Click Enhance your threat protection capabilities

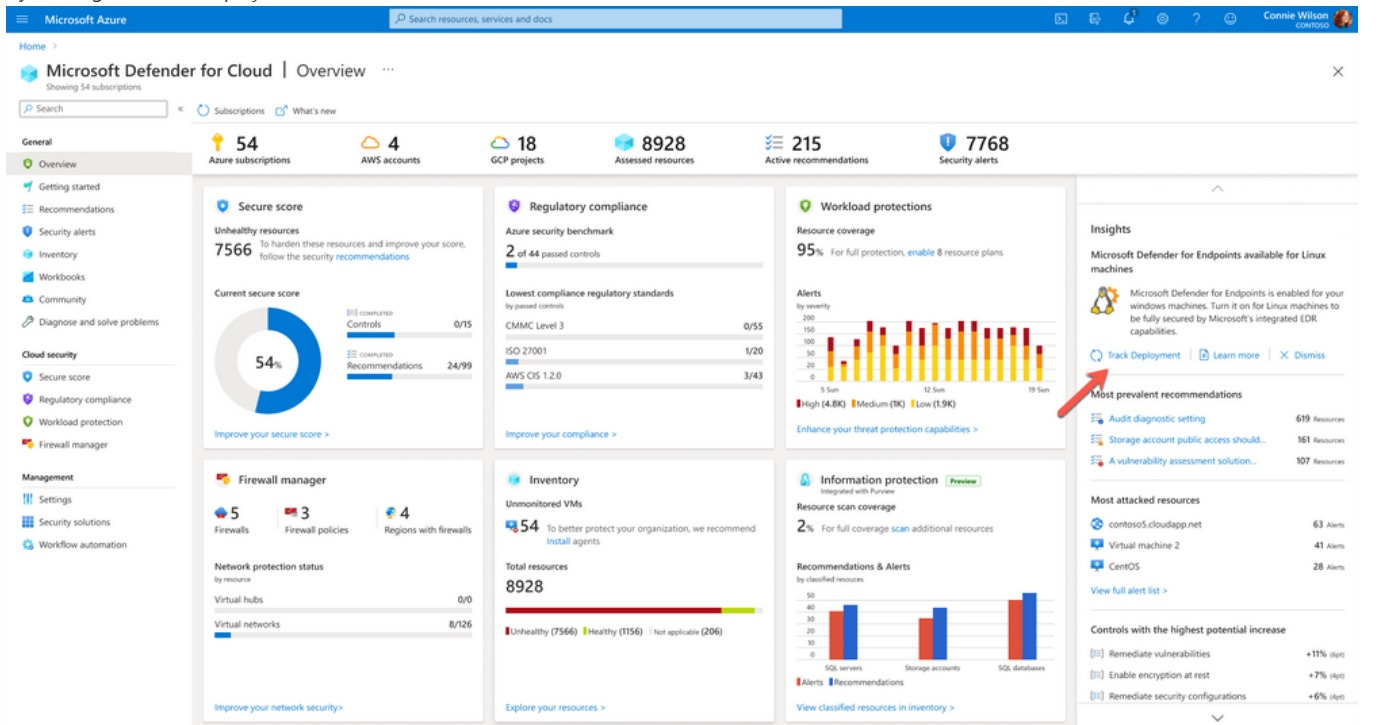point(887,429)
